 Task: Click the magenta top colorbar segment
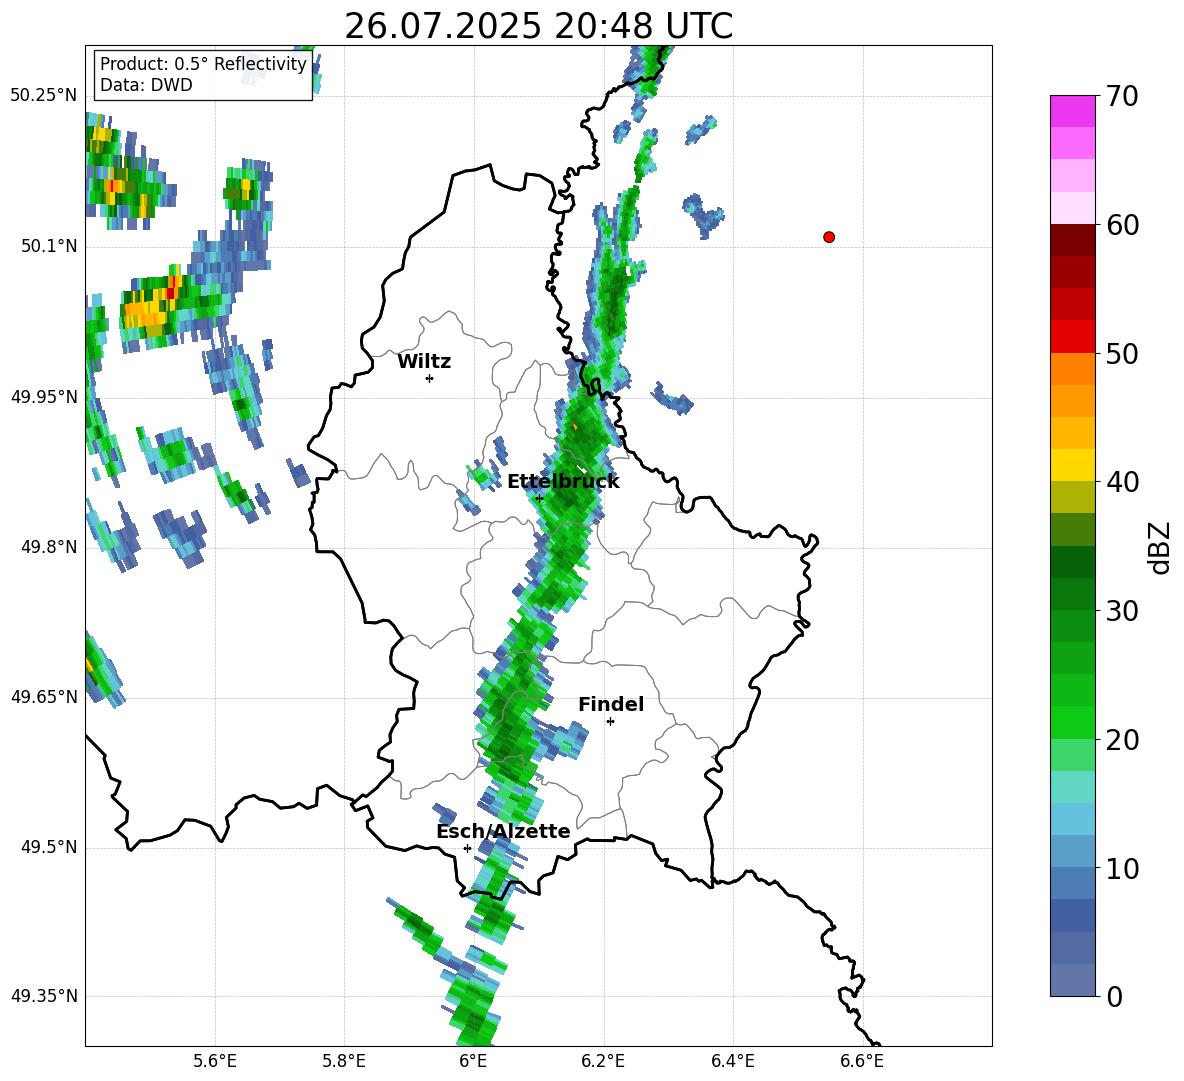coord(1072,111)
